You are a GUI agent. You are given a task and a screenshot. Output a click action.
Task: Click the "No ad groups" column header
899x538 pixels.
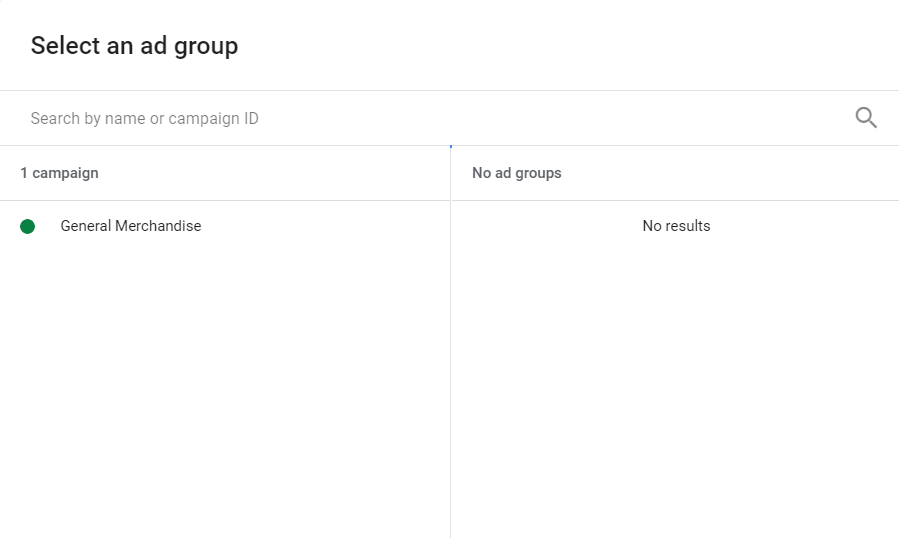[517, 173]
